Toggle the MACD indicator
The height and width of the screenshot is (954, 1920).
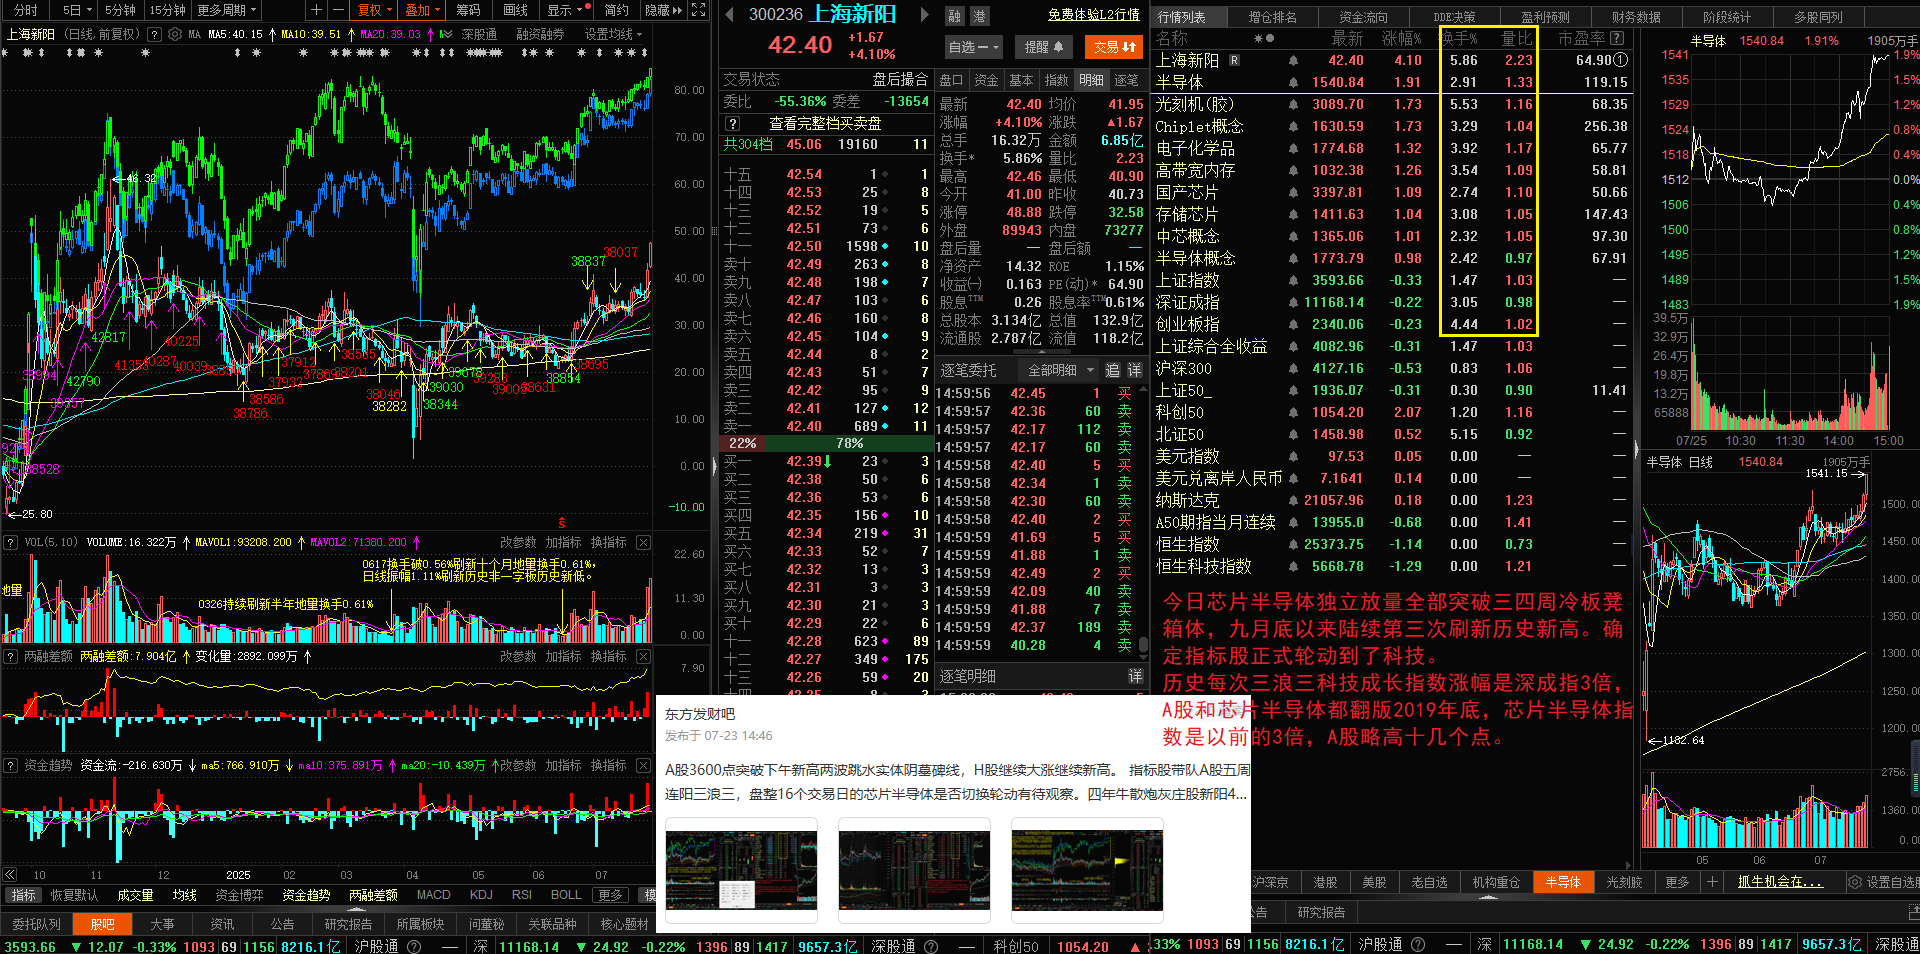(x=433, y=895)
